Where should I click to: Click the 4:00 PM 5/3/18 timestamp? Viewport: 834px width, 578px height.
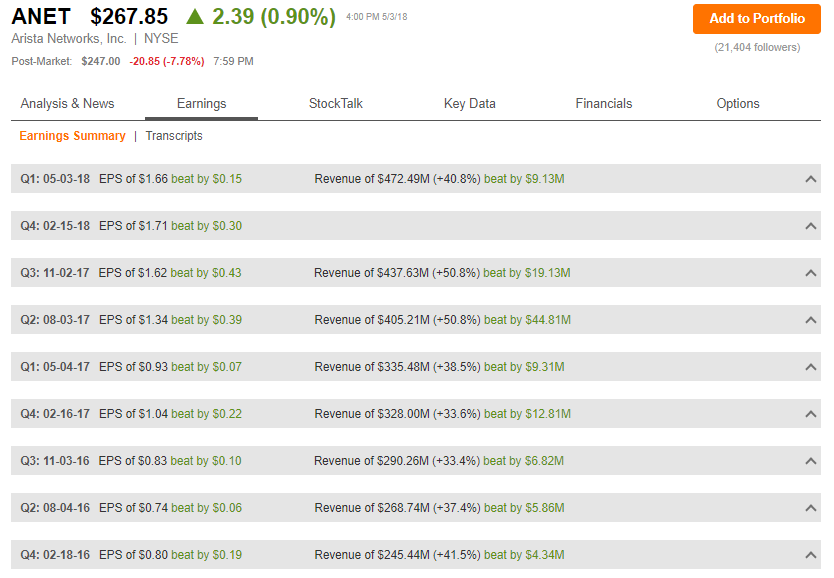[x=377, y=17]
